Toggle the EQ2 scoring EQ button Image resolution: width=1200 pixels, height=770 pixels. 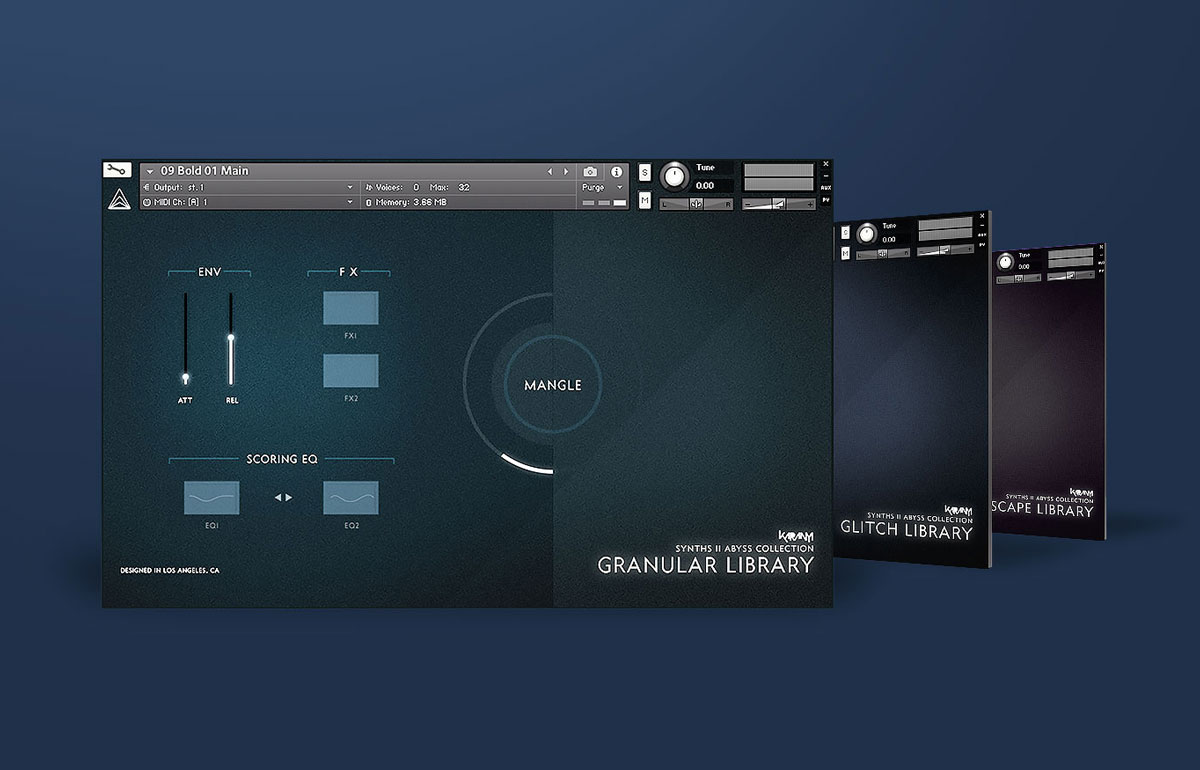pyautogui.click(x=351, y=498)
